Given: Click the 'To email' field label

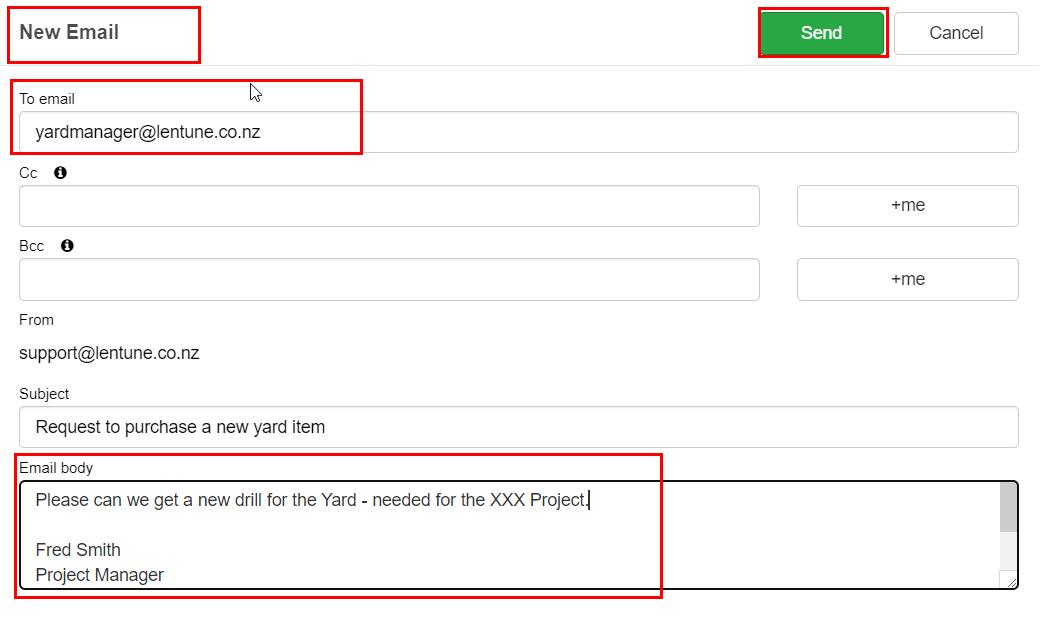Looking at the screenshot, I should point(46,99).
